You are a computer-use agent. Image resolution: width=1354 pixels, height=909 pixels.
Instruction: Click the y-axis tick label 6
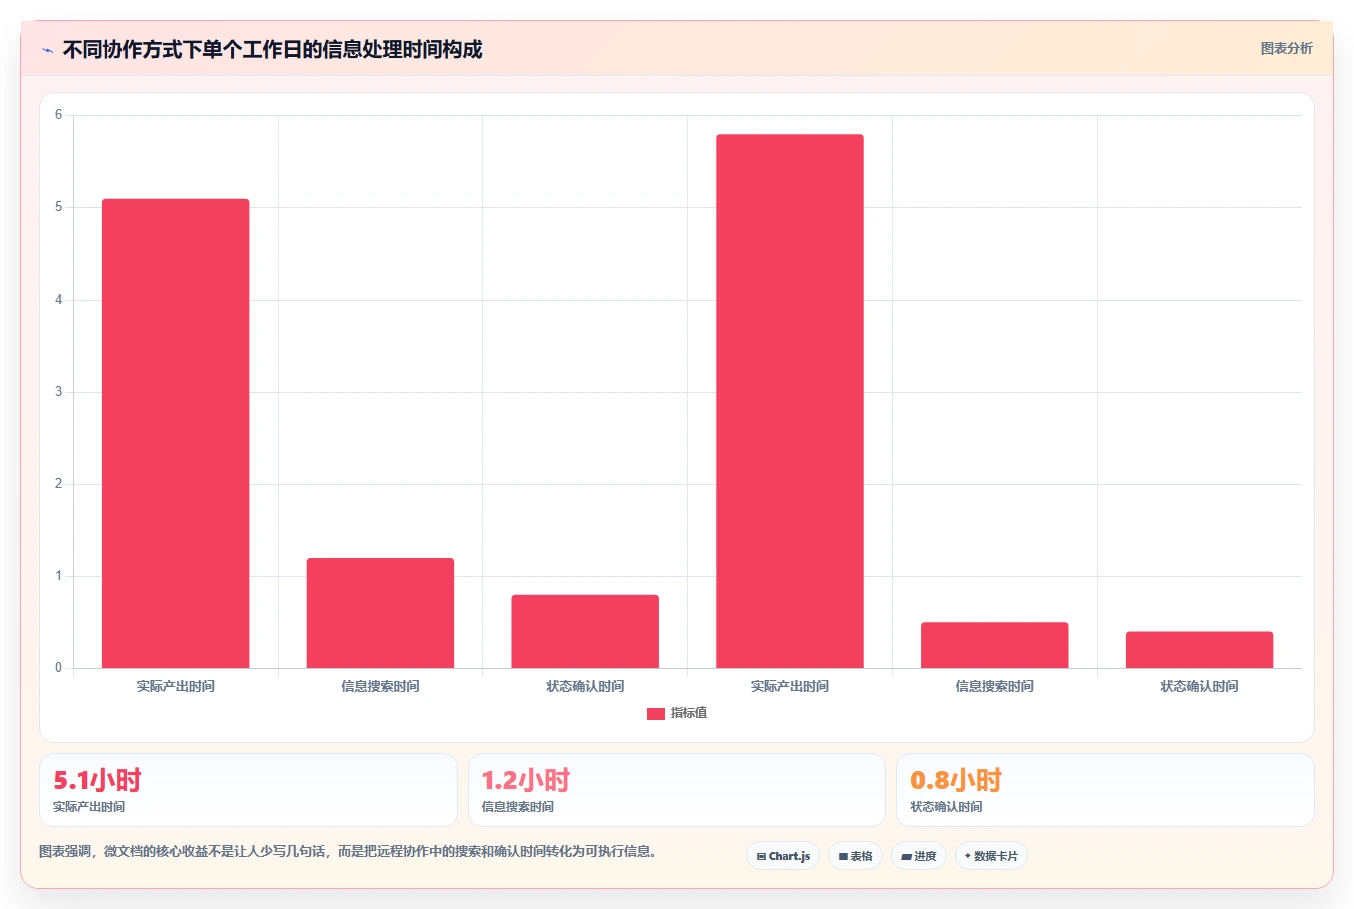[59, 115]
